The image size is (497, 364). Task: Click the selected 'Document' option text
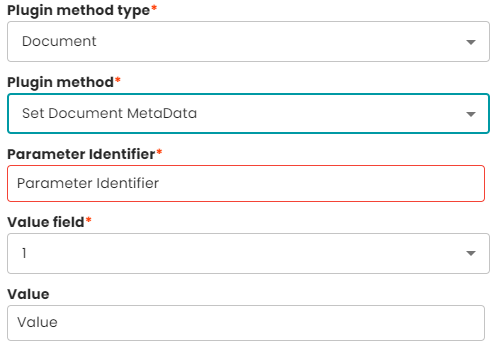coord(59,41)
